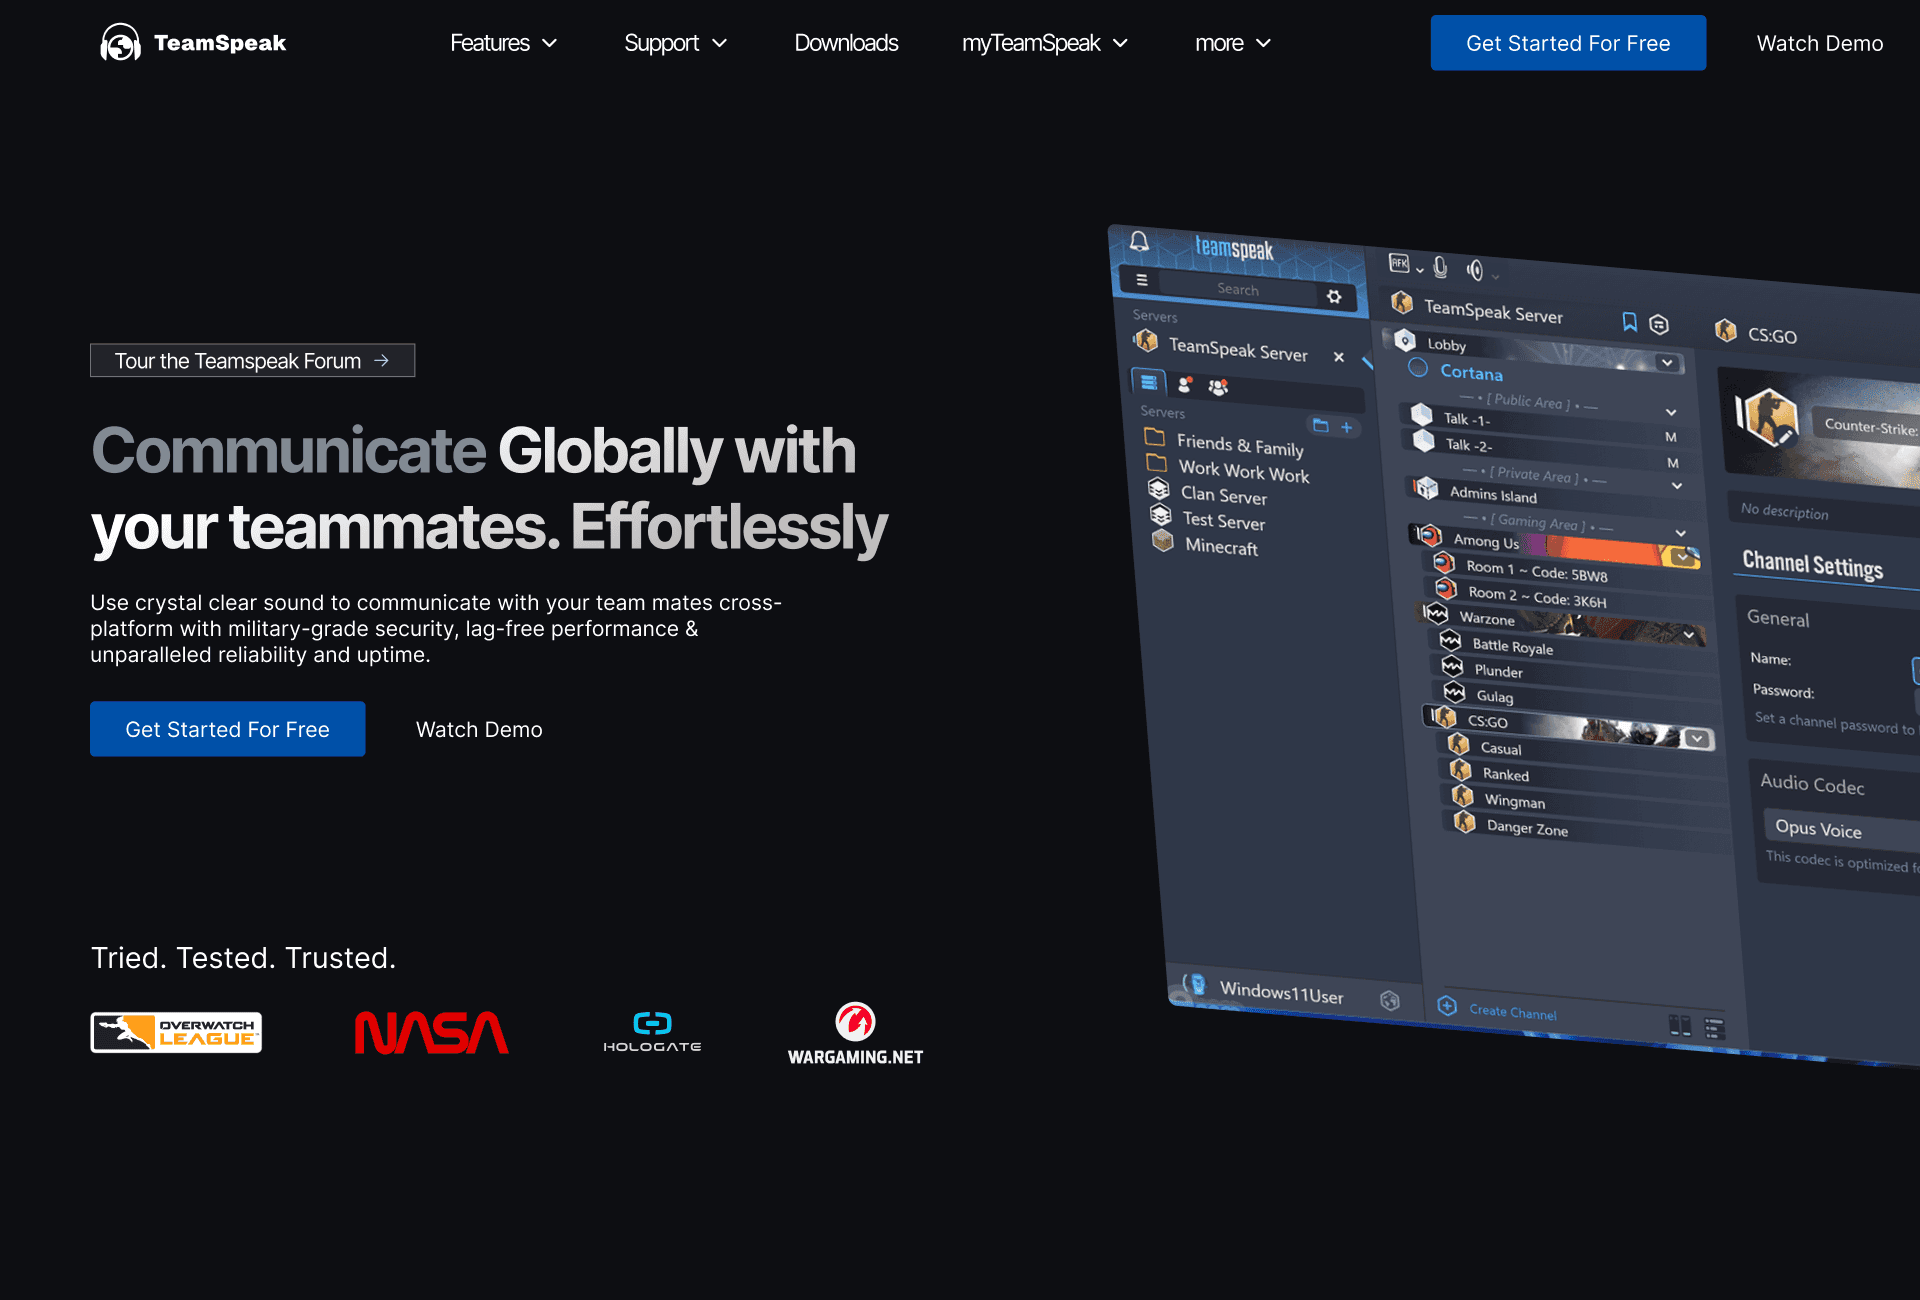Click the TeamSpeak logo in header
The width and height of the screenshot is (1920, 1300).
click(x=193, y=43)
